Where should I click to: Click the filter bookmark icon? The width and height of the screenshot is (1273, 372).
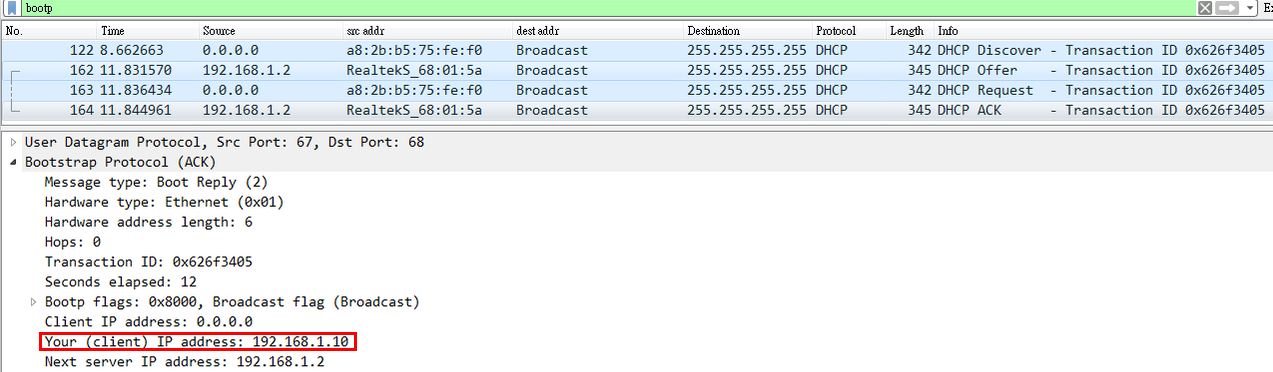click(11, 8)
